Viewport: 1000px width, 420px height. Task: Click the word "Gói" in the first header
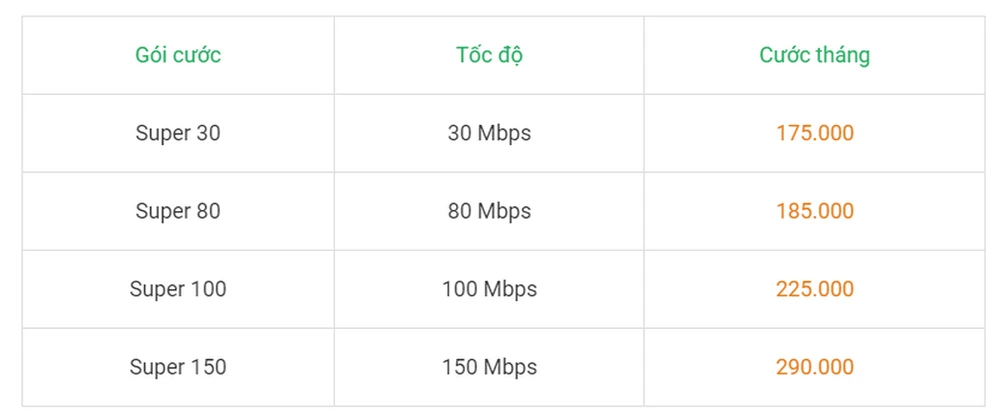coord(152,55)
